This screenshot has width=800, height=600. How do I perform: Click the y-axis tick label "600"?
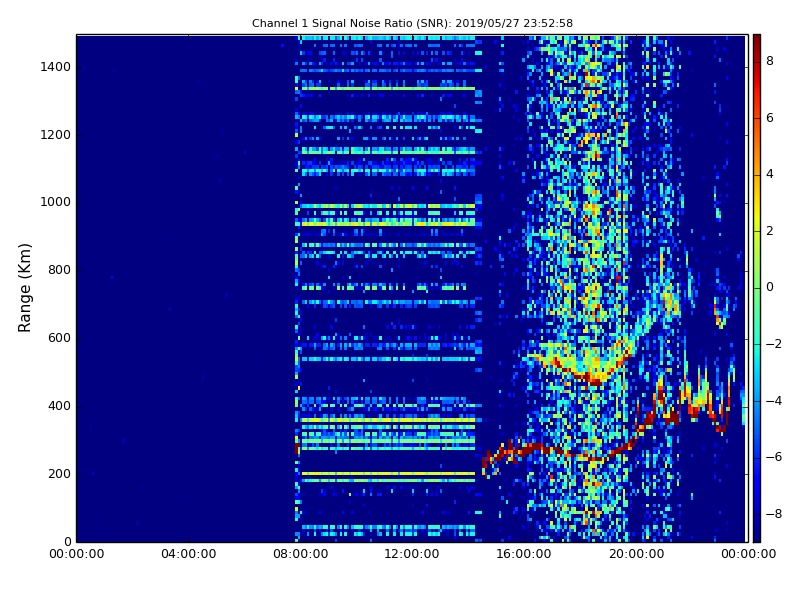(59, 338)
